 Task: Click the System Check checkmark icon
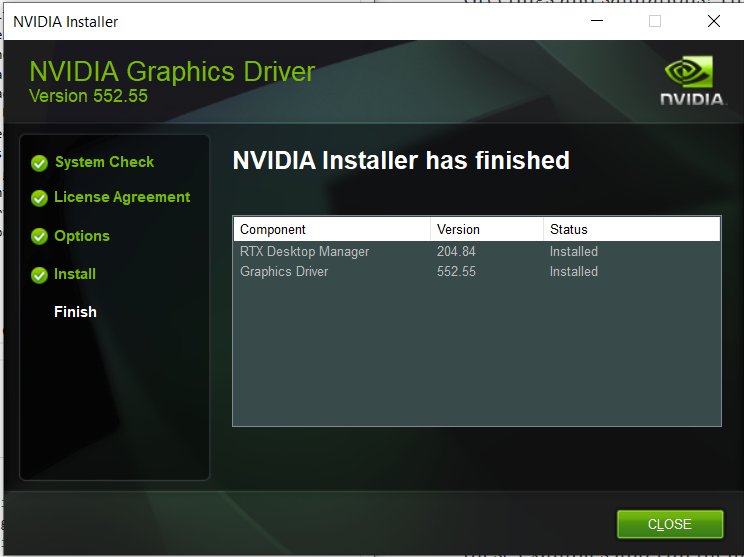click(39, 163)
